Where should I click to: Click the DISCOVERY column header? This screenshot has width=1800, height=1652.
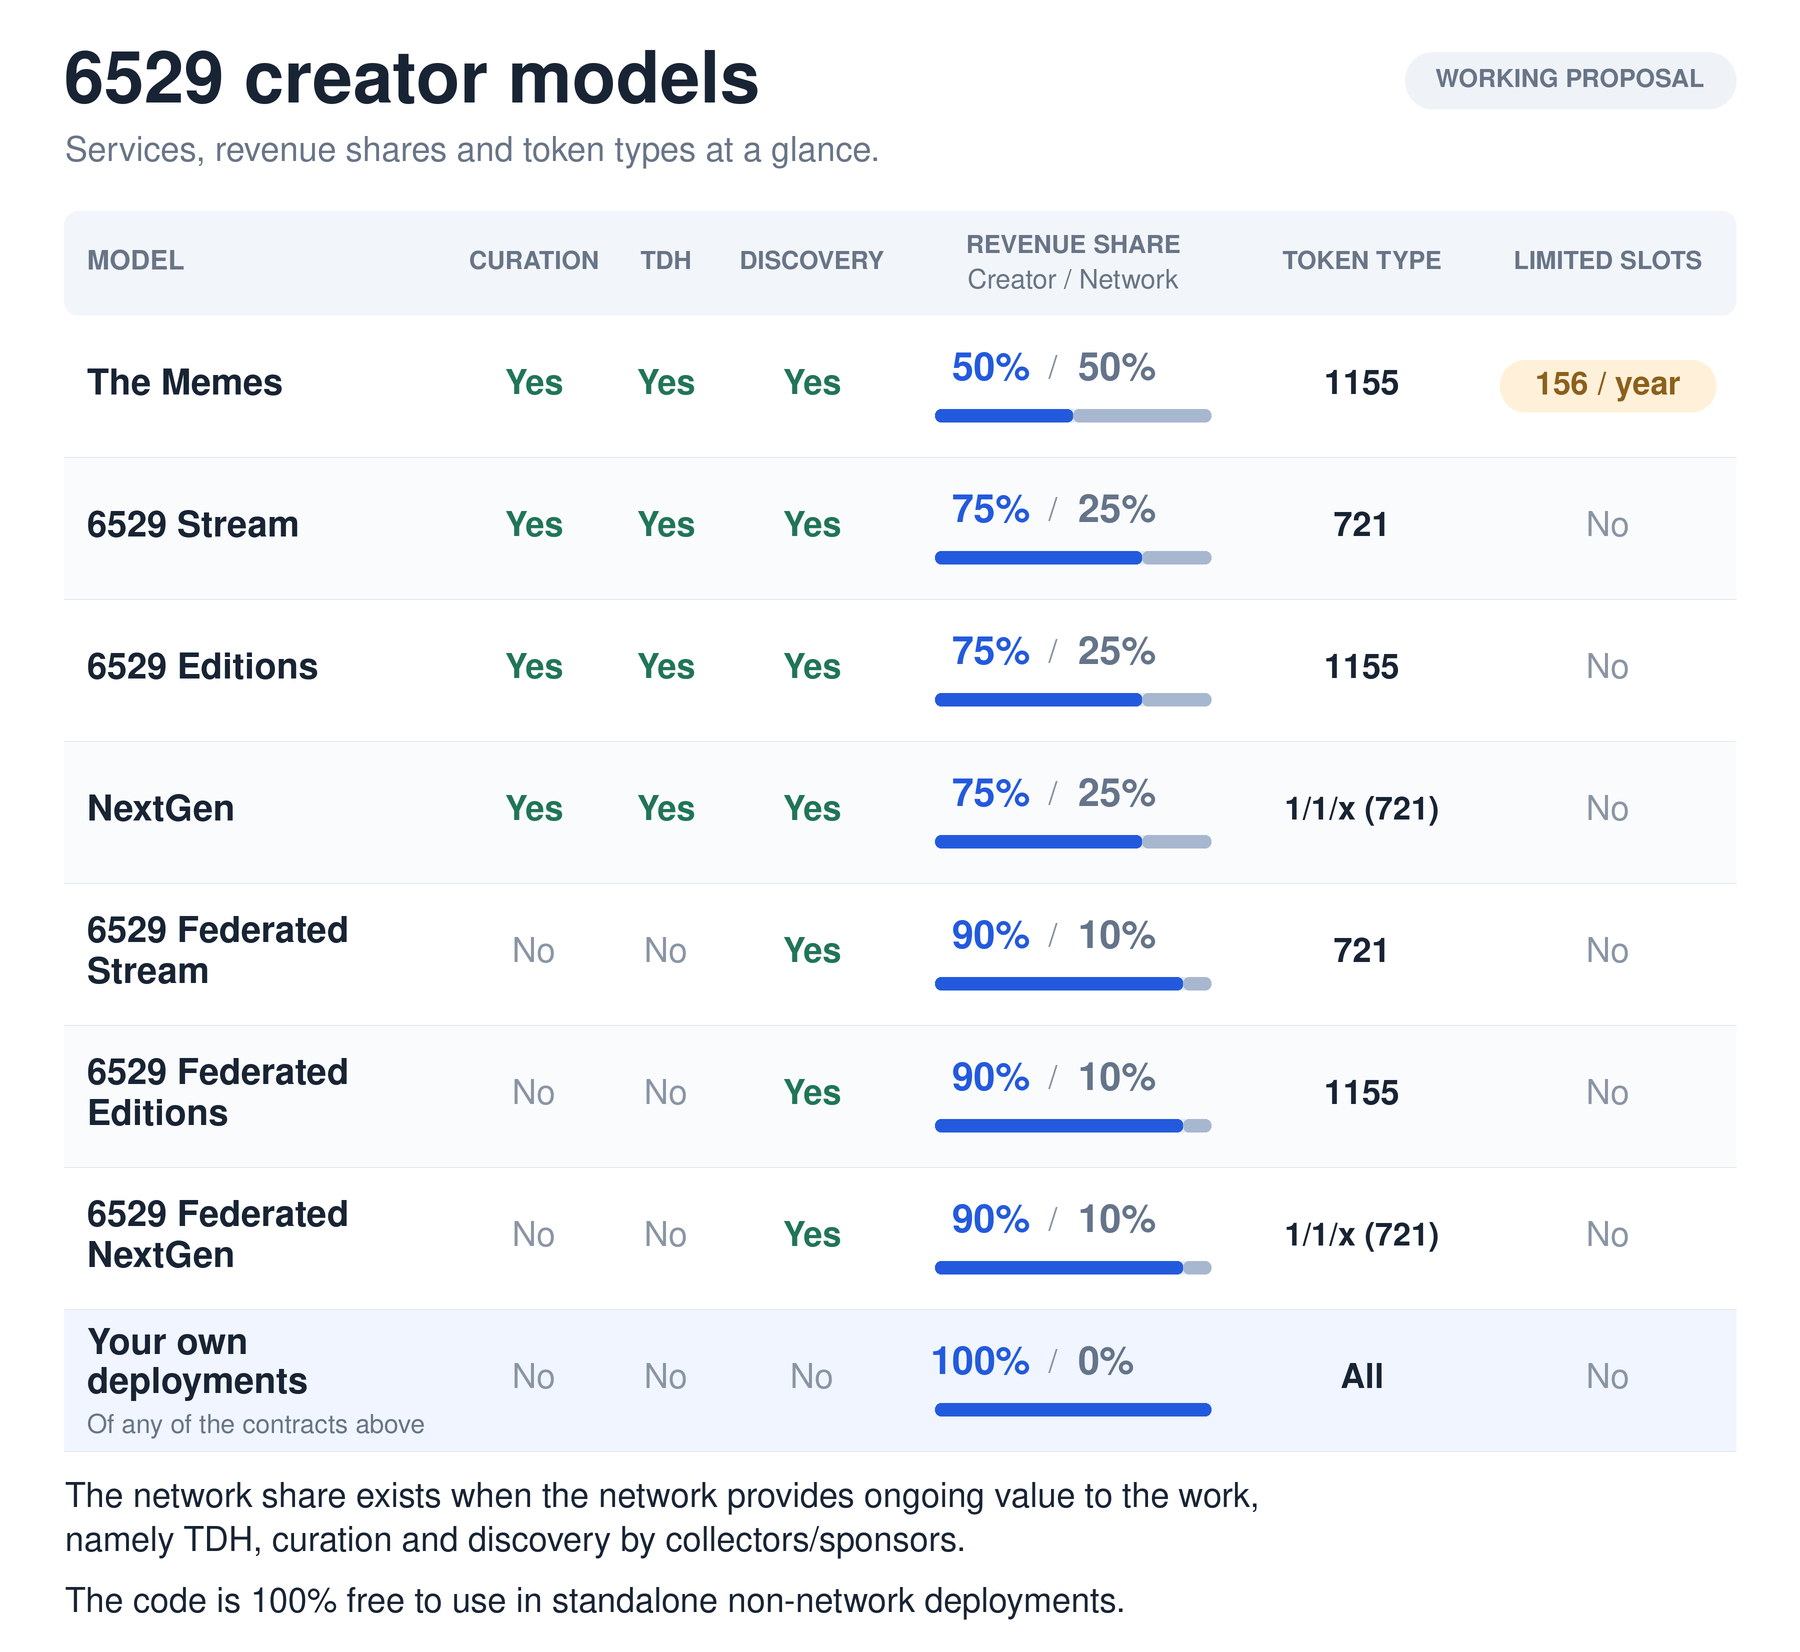pyautogui.click(x=812, y=261)
